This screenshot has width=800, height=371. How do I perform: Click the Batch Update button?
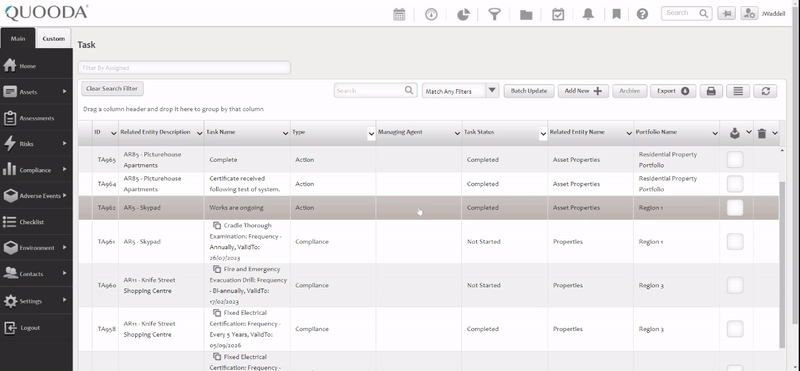coord(529,91)
